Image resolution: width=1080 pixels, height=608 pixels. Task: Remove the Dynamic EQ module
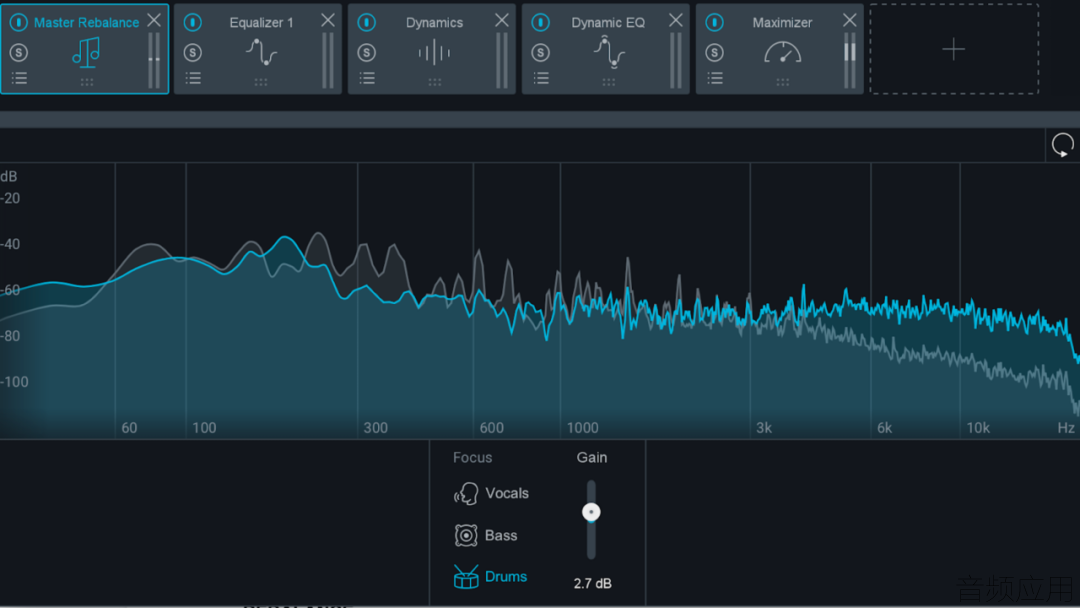coord(676,21)
